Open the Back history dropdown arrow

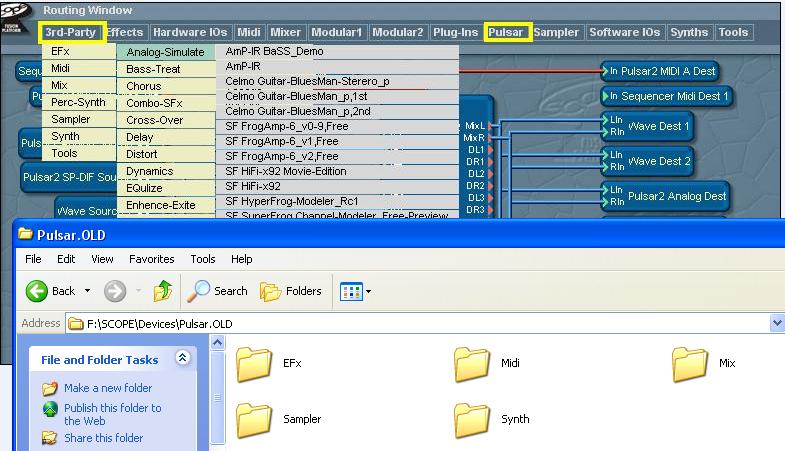[88, 291]
